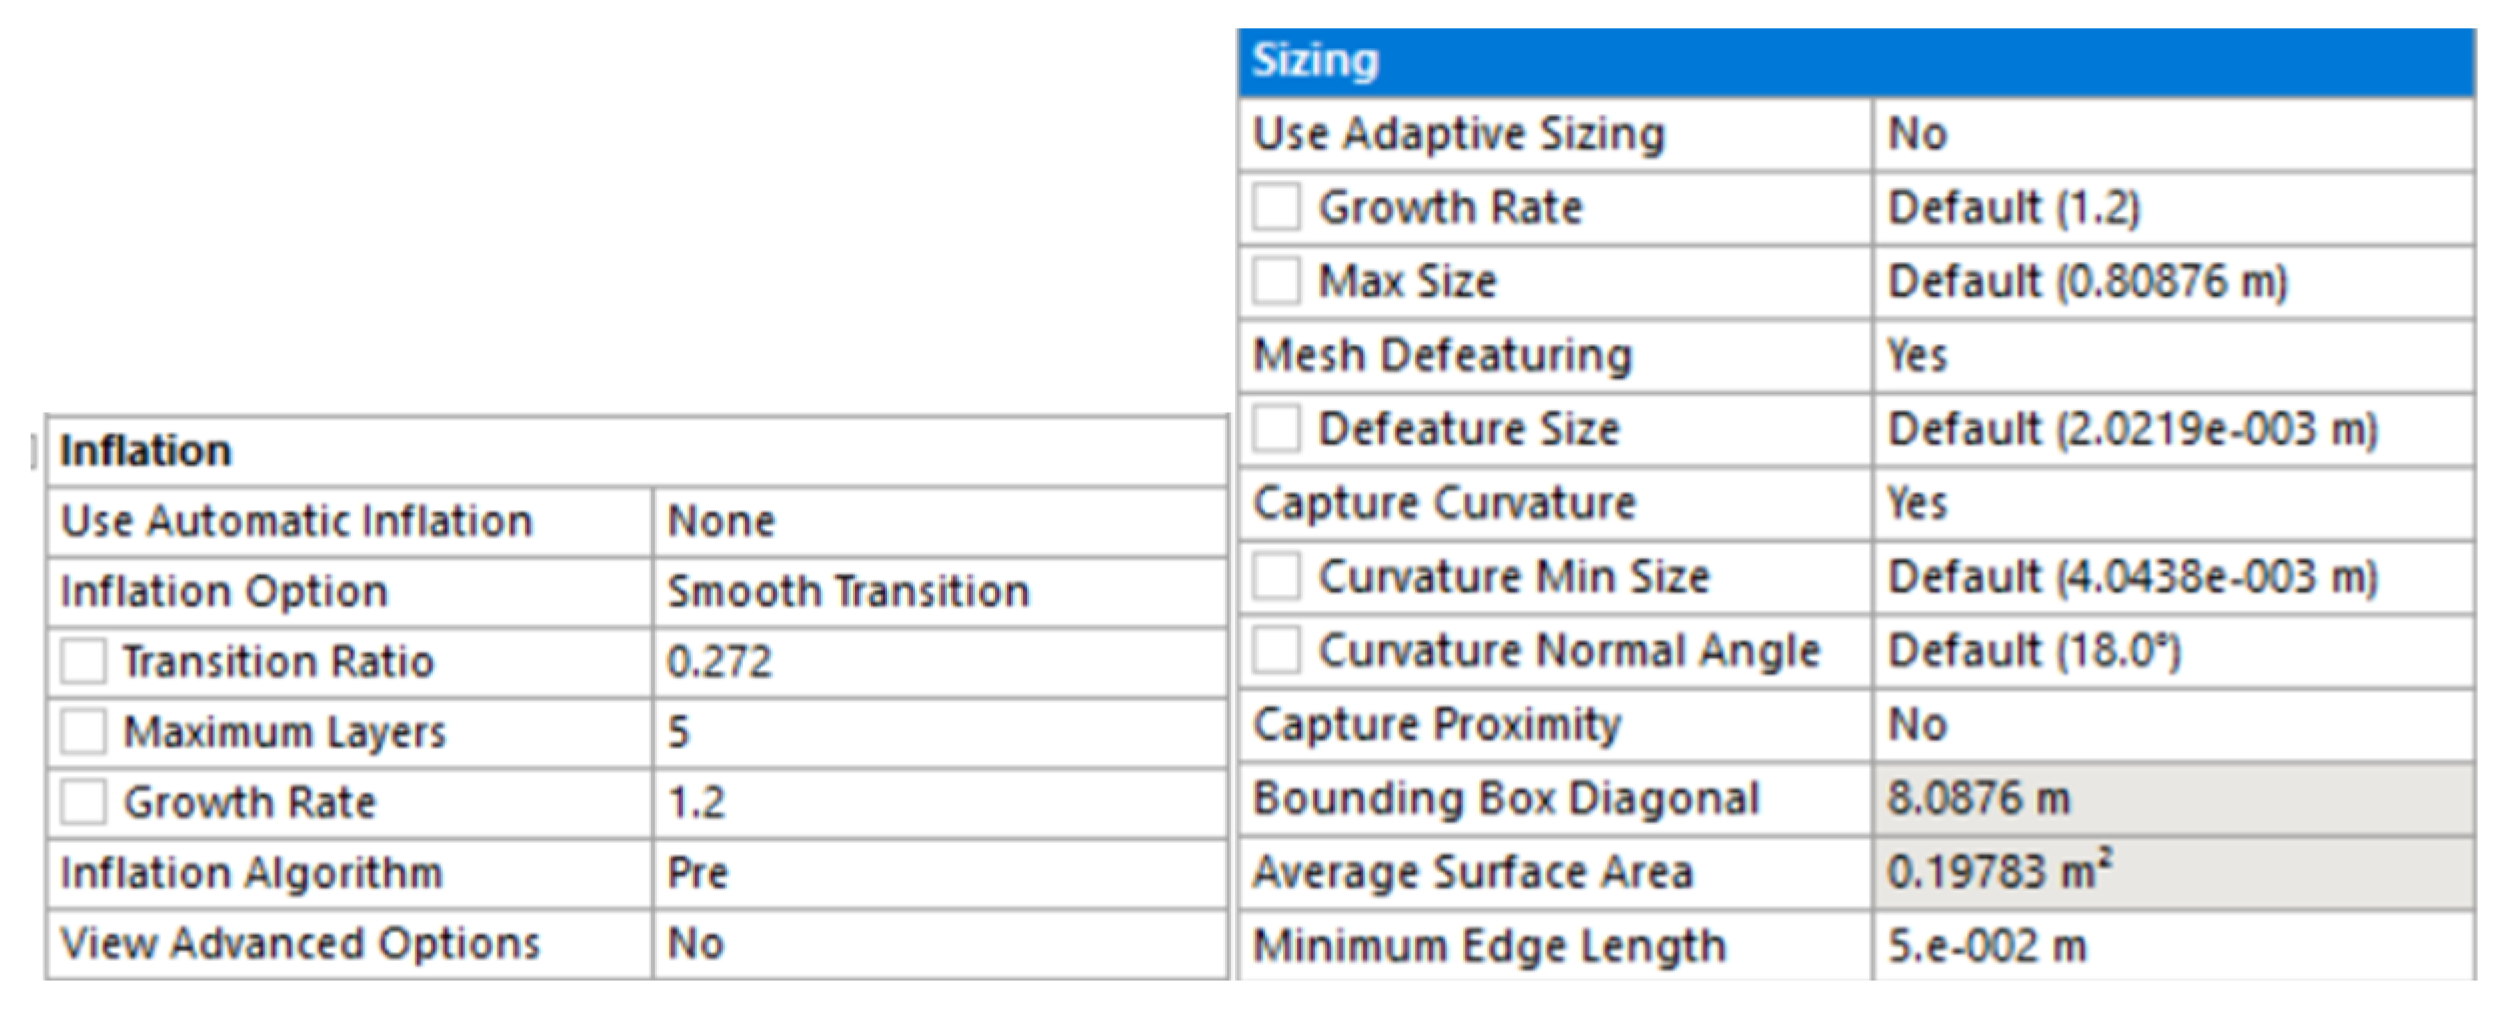Open the Use Adaptive Sizing value
This screenshot has width=2501, height=1019.
[x=2170, y=134]
